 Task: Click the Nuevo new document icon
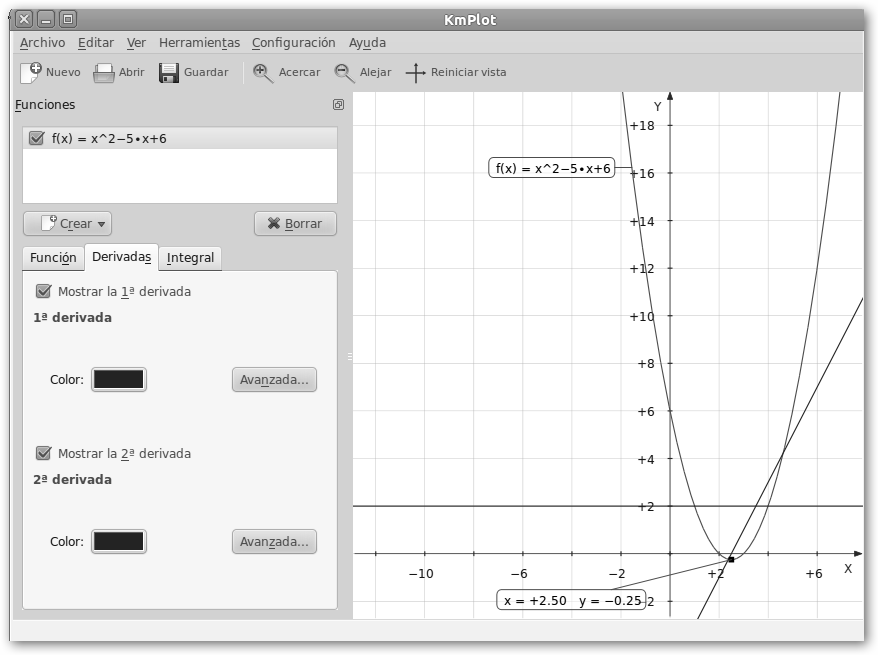click(x=31, y=72)
